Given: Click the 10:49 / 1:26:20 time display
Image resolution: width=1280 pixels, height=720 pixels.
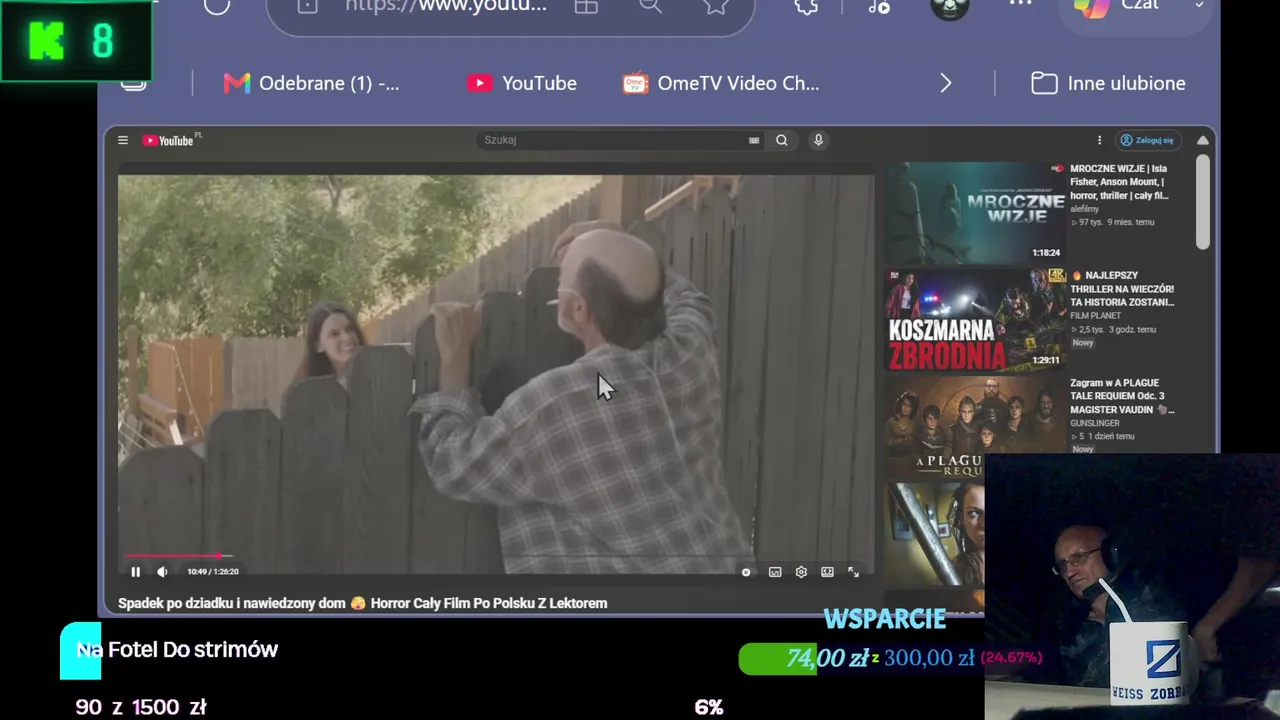Looking at the screenshot, I should coord(213,572).
